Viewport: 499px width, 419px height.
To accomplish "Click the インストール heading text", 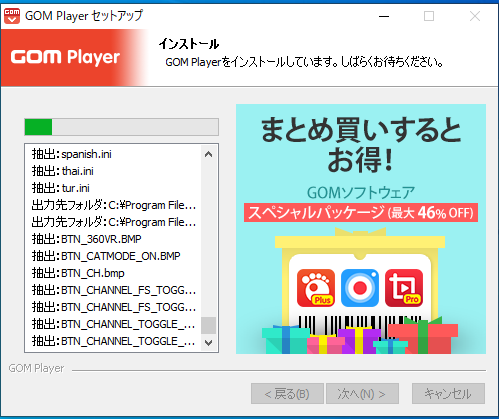I will click(x=189, y=44).
